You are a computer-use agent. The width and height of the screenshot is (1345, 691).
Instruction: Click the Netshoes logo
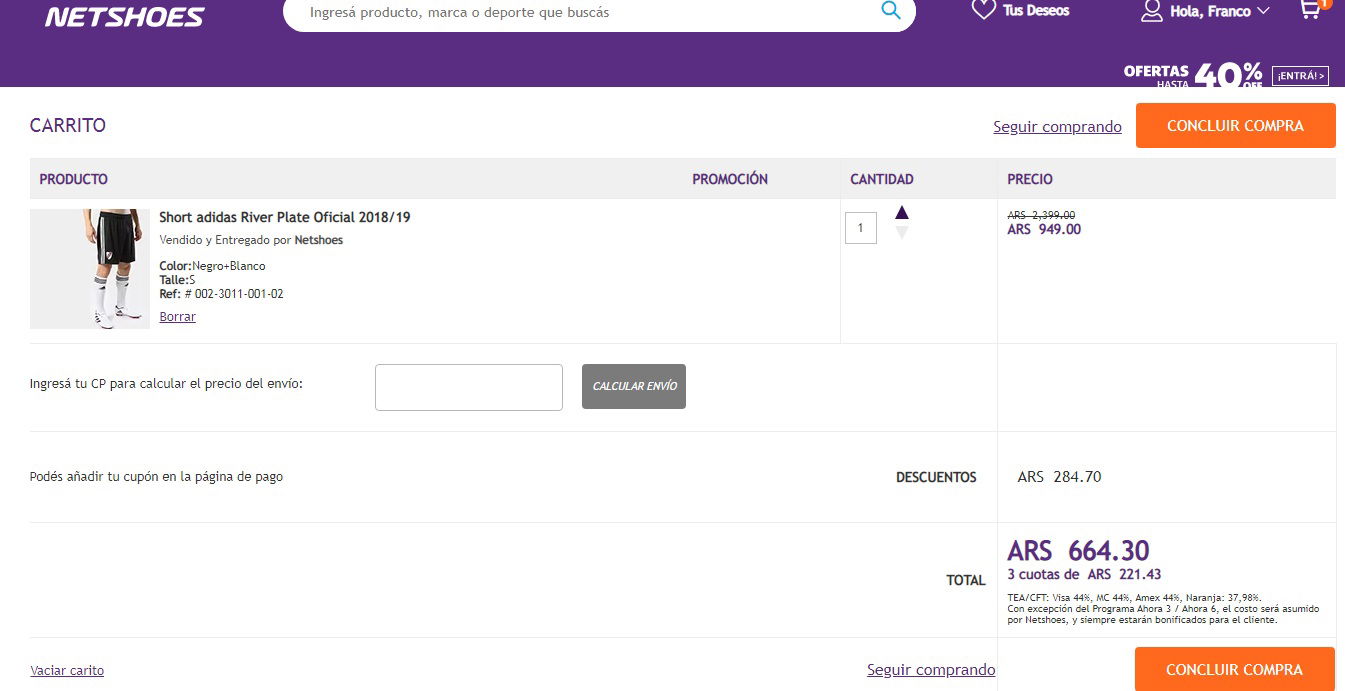point(125,16)
